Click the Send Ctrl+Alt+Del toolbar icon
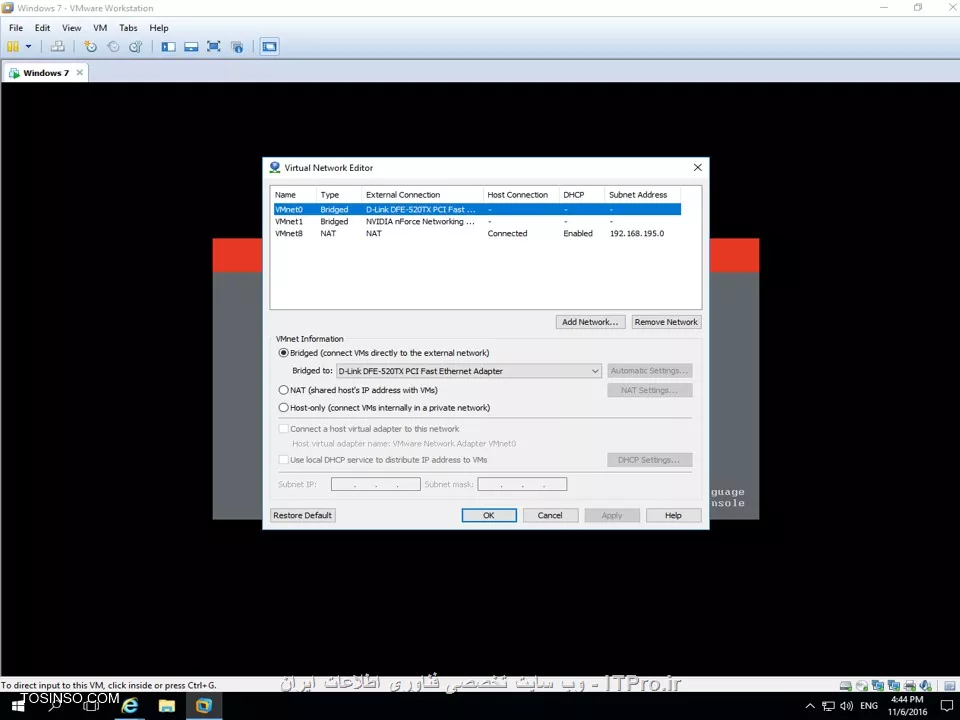This screenshot has width=960, height=720. point(58,47)
